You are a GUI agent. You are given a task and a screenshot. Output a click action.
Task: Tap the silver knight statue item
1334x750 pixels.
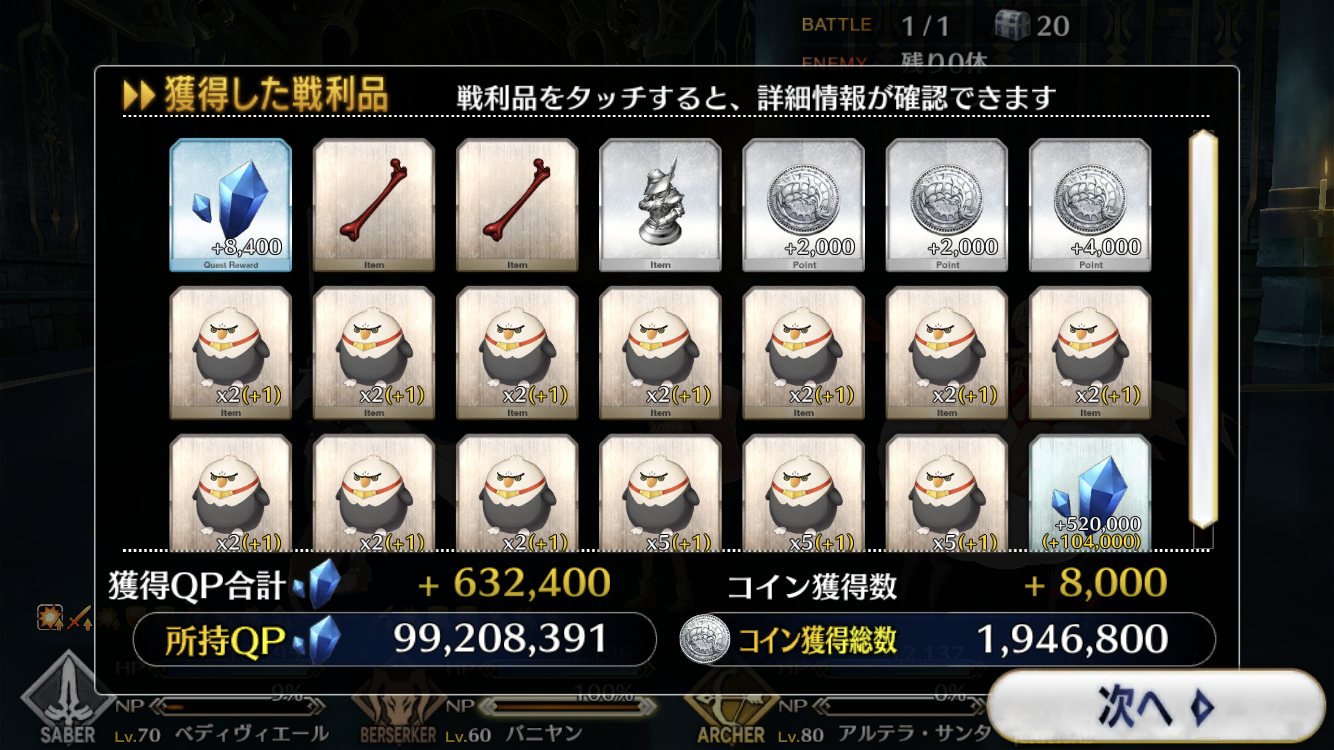[x=660, y=205]
